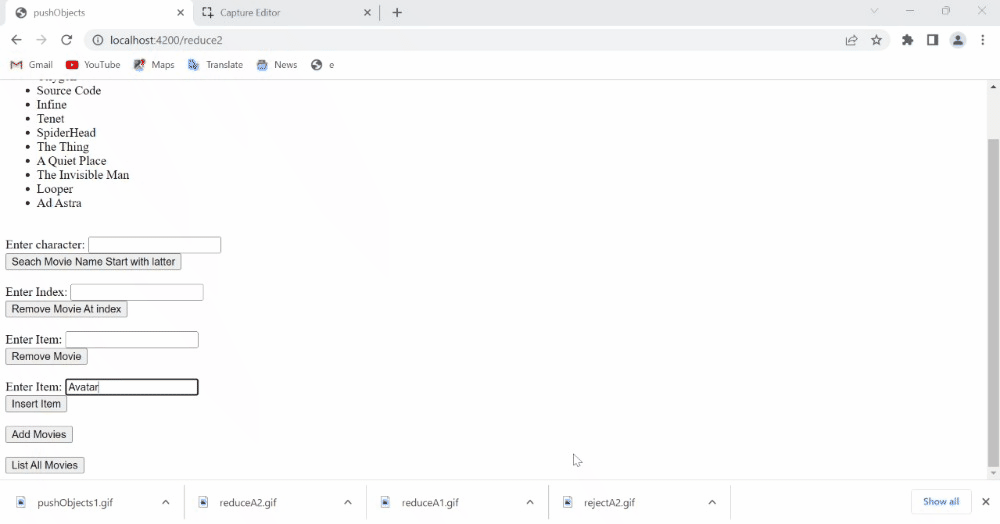Share this page icon

(851, 40)
